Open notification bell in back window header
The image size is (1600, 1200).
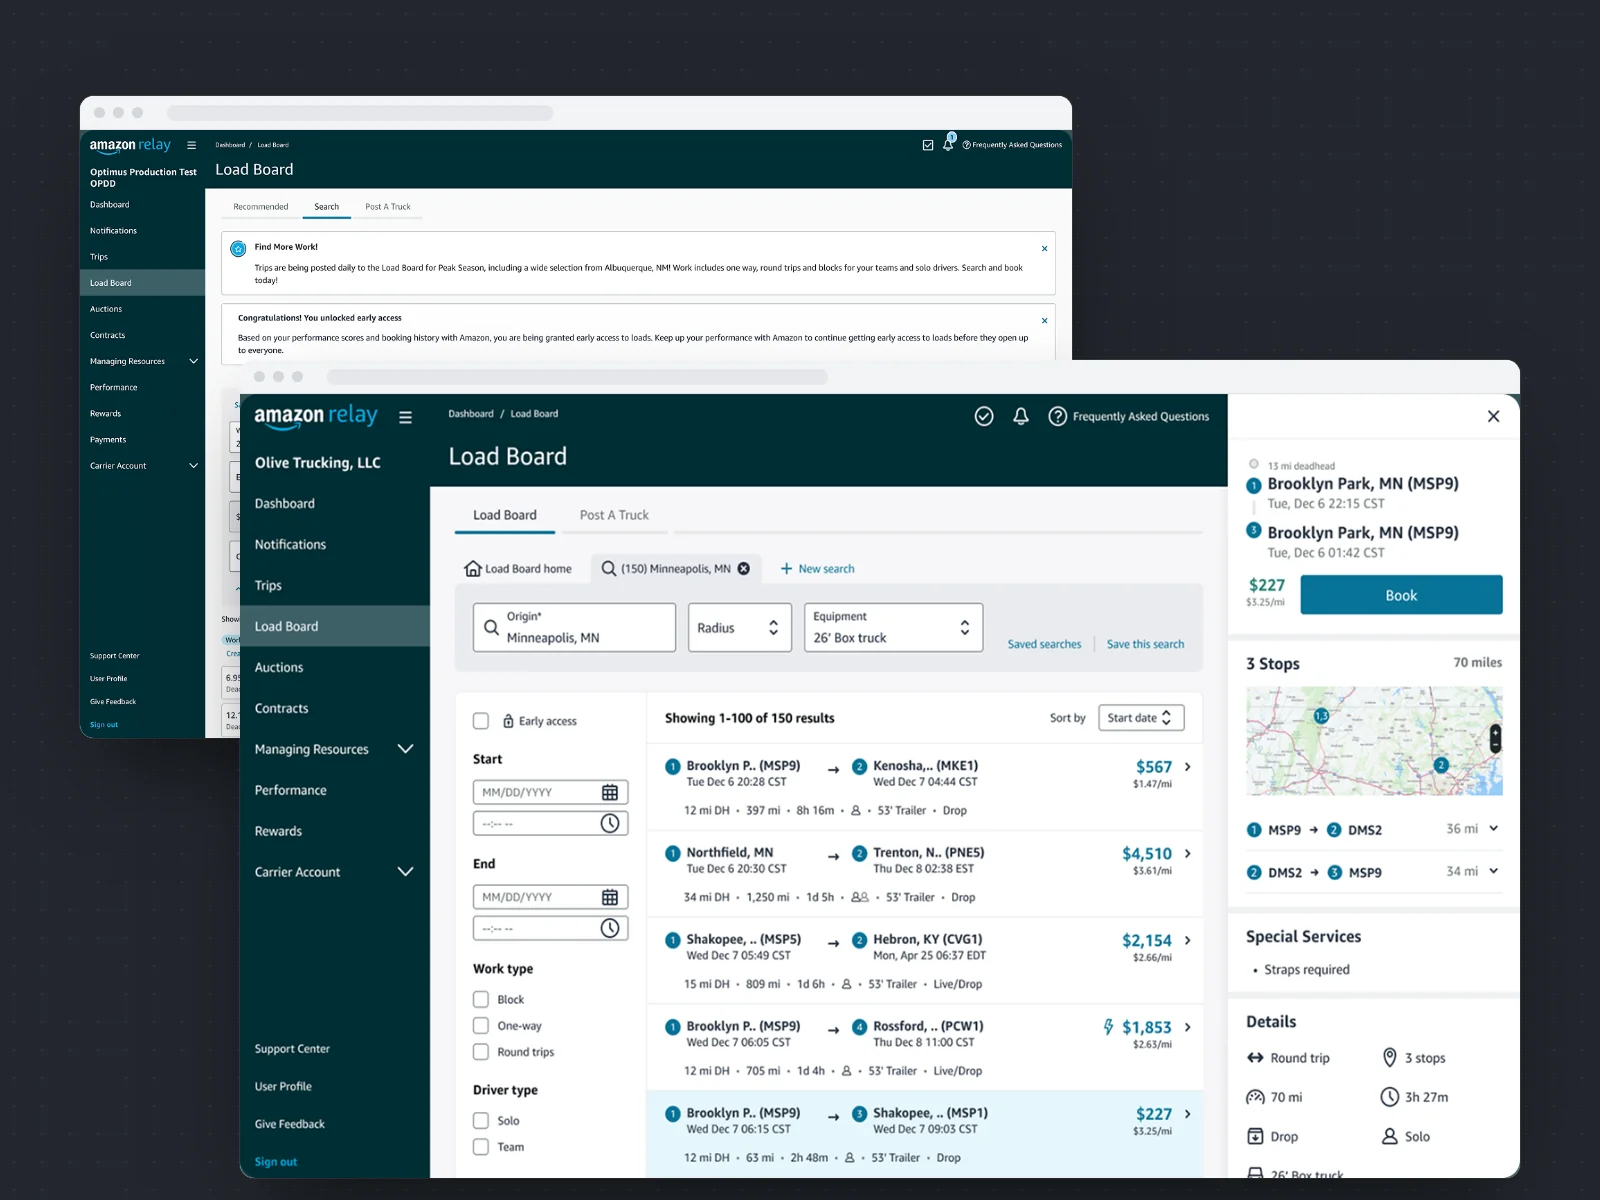click(948, 144)
